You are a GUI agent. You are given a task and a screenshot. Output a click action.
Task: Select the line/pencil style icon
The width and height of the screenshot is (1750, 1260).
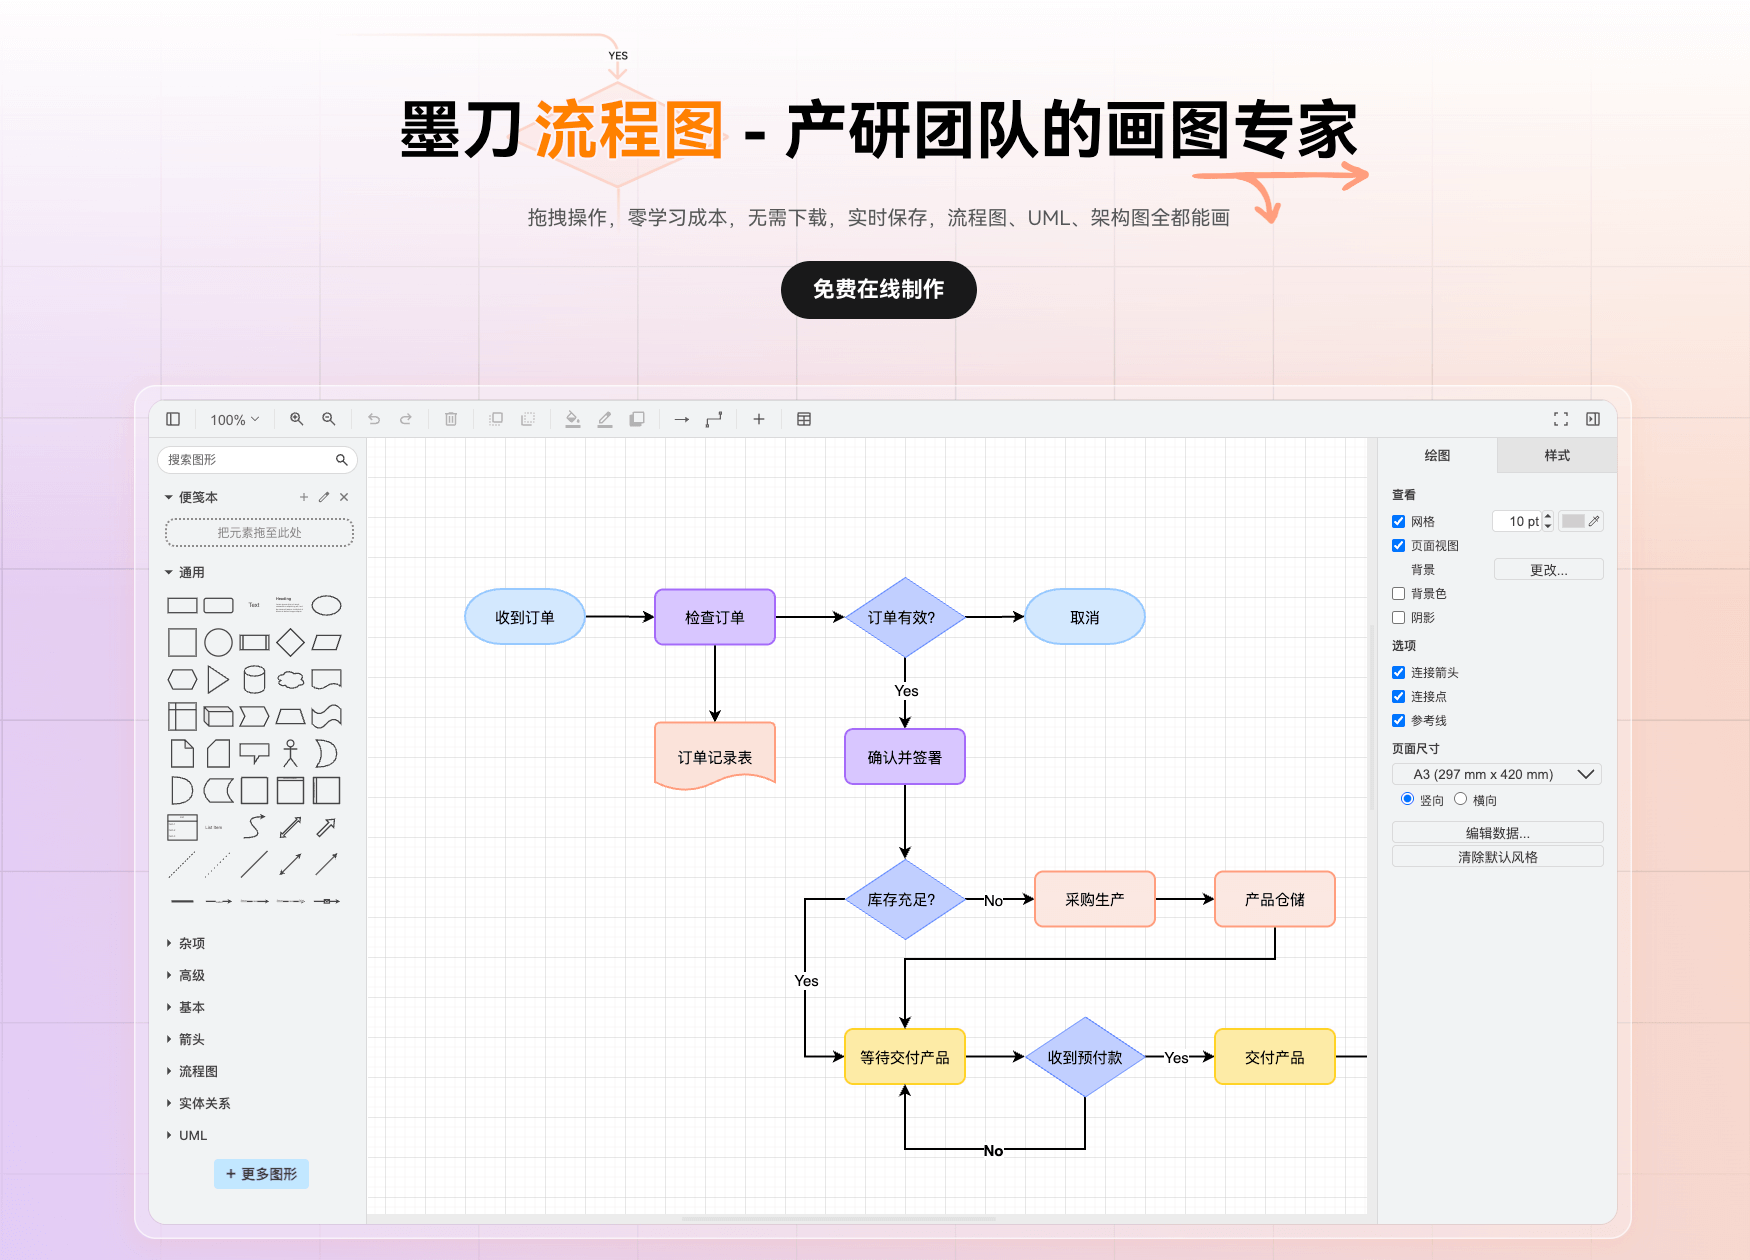pos(605,419)
